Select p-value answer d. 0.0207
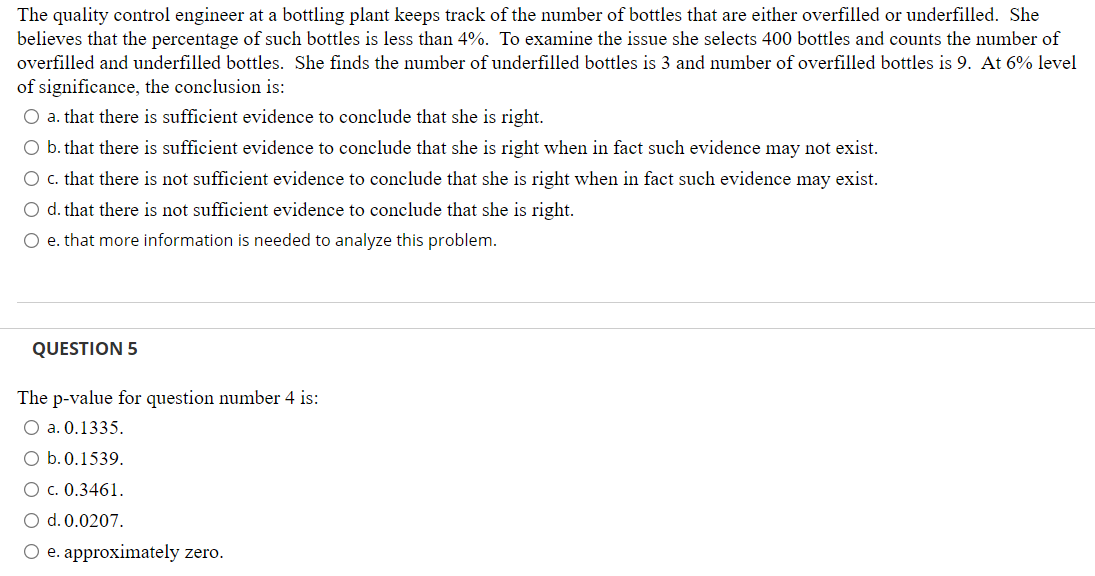1095x576 pixels. tap(31, 521)
